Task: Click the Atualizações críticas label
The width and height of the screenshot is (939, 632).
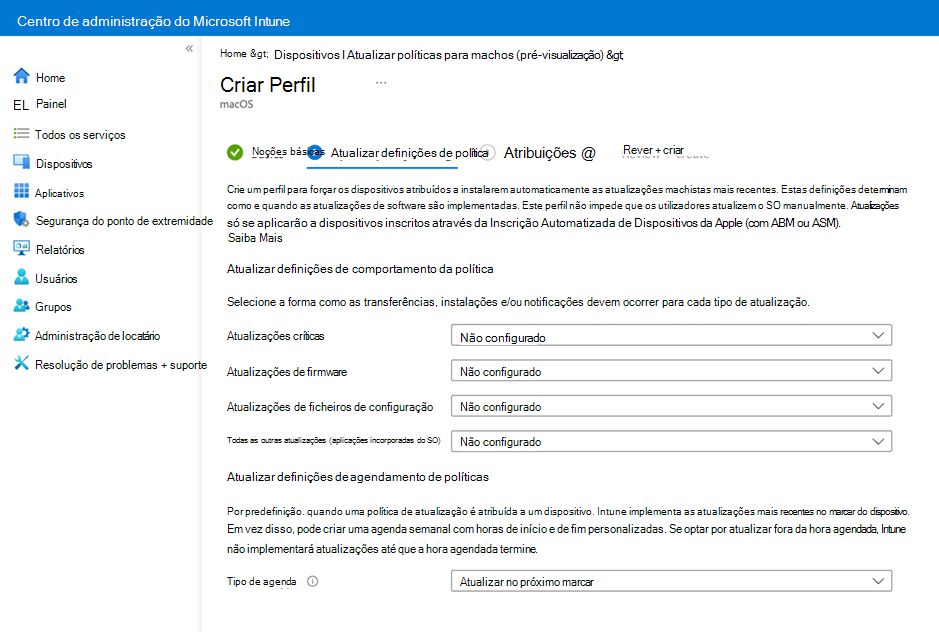Action: tap(275, 336)
